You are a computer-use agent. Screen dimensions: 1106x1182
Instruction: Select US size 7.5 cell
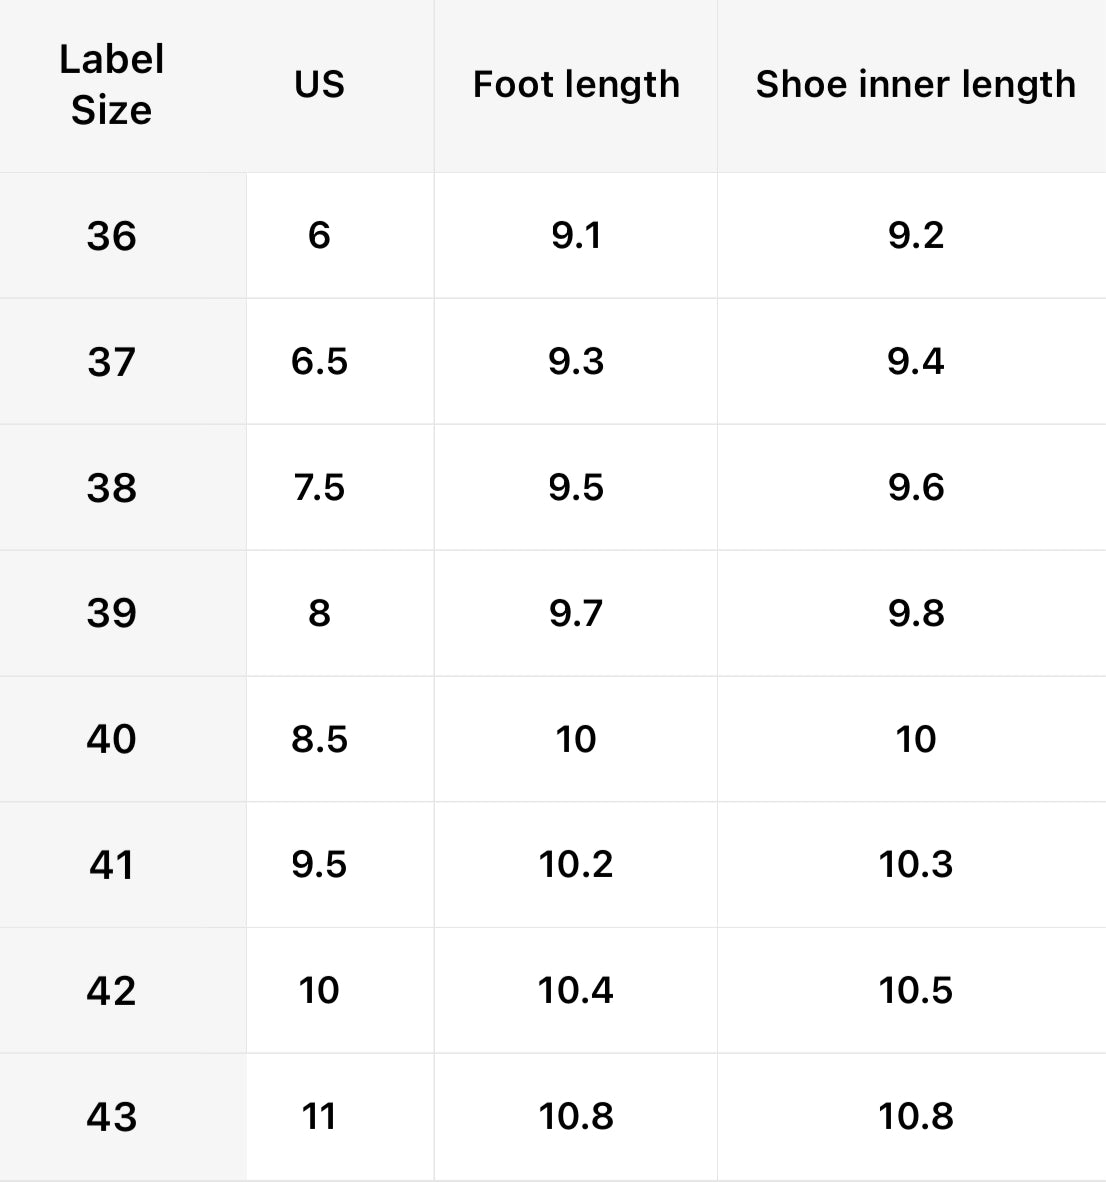[319, 488]
